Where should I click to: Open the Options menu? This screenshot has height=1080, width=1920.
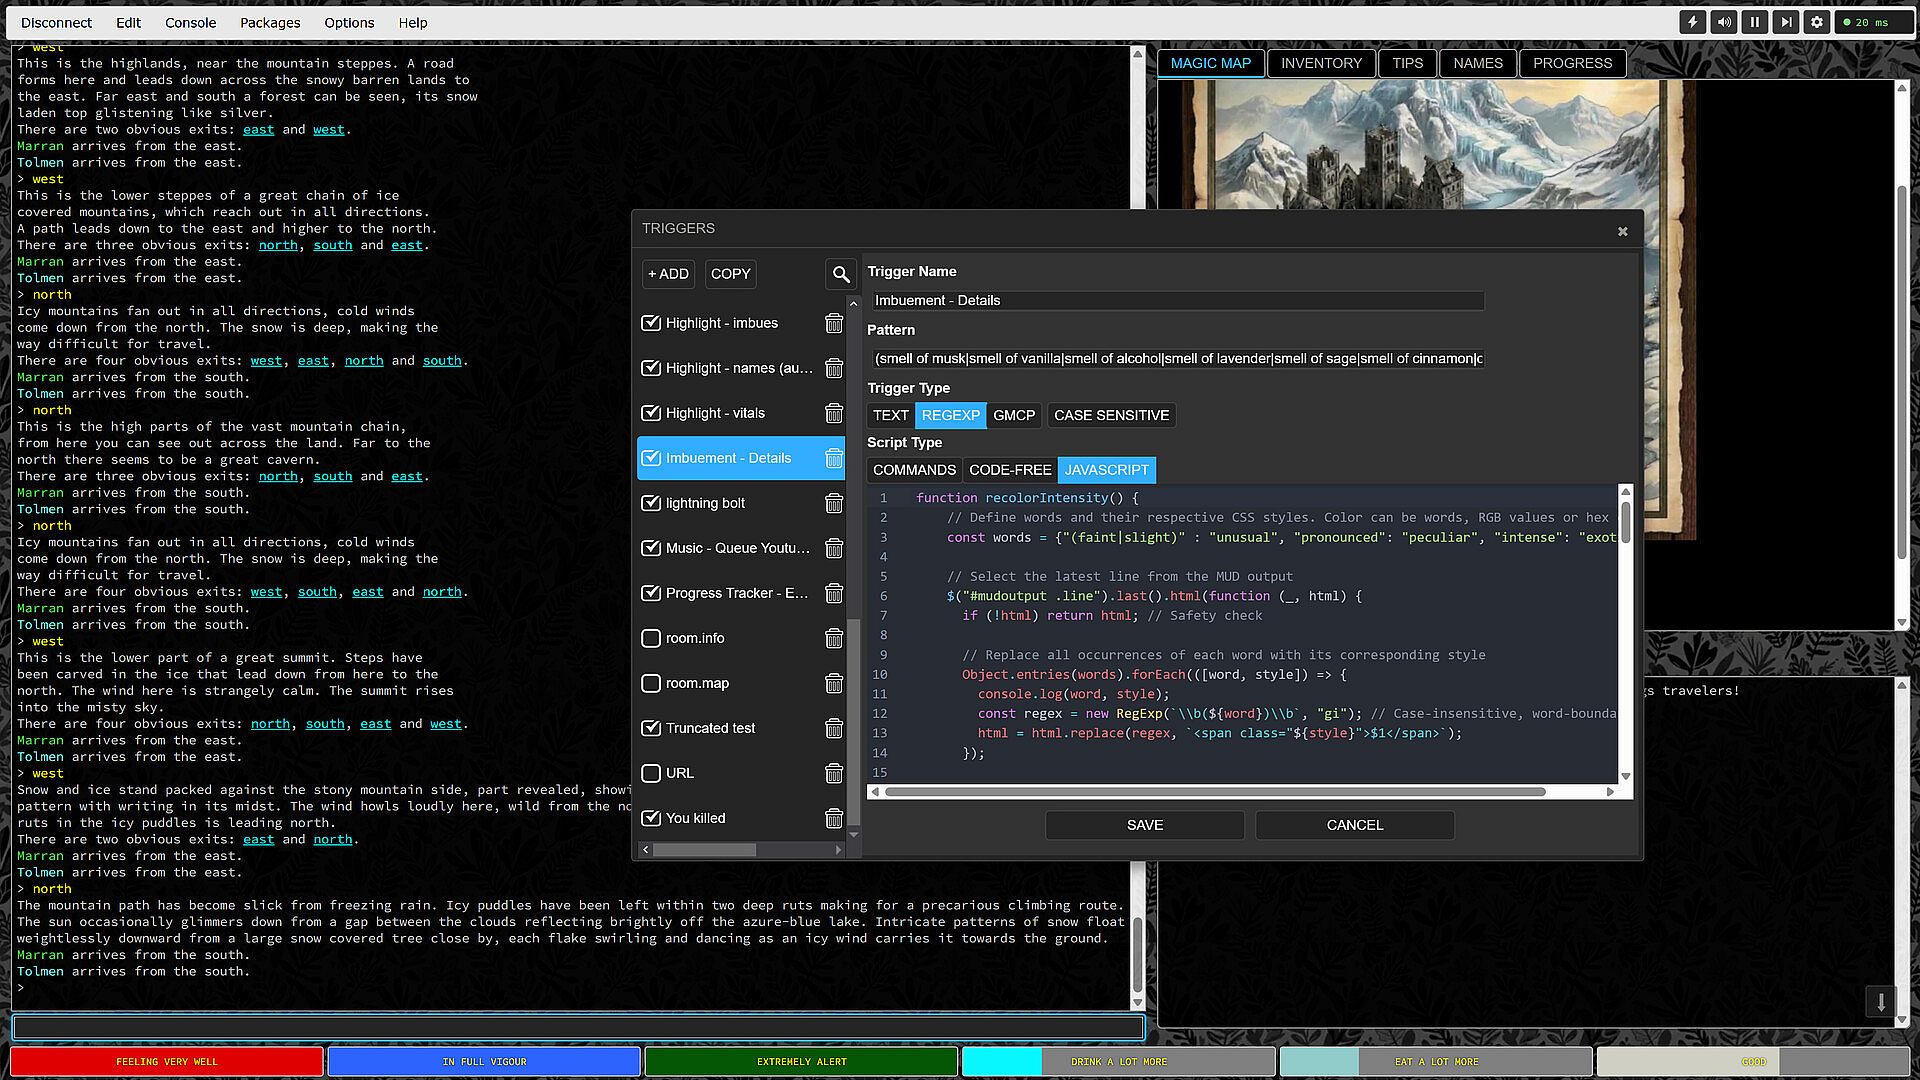(349, 22)
